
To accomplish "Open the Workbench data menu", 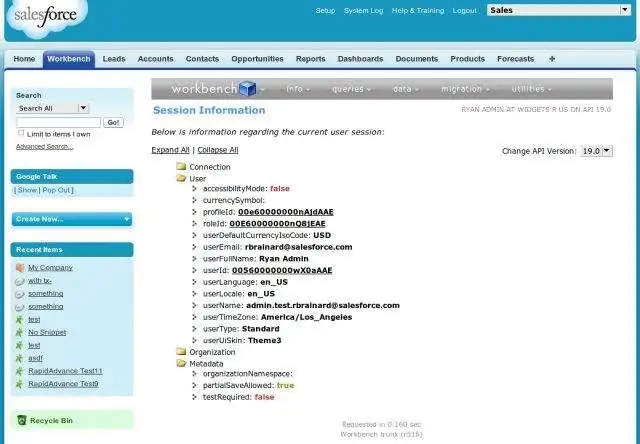I will [405, 89].
